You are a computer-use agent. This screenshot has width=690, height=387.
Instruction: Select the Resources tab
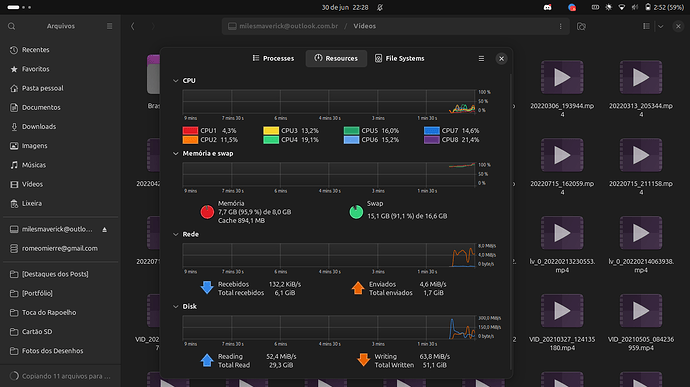[336, 58]
